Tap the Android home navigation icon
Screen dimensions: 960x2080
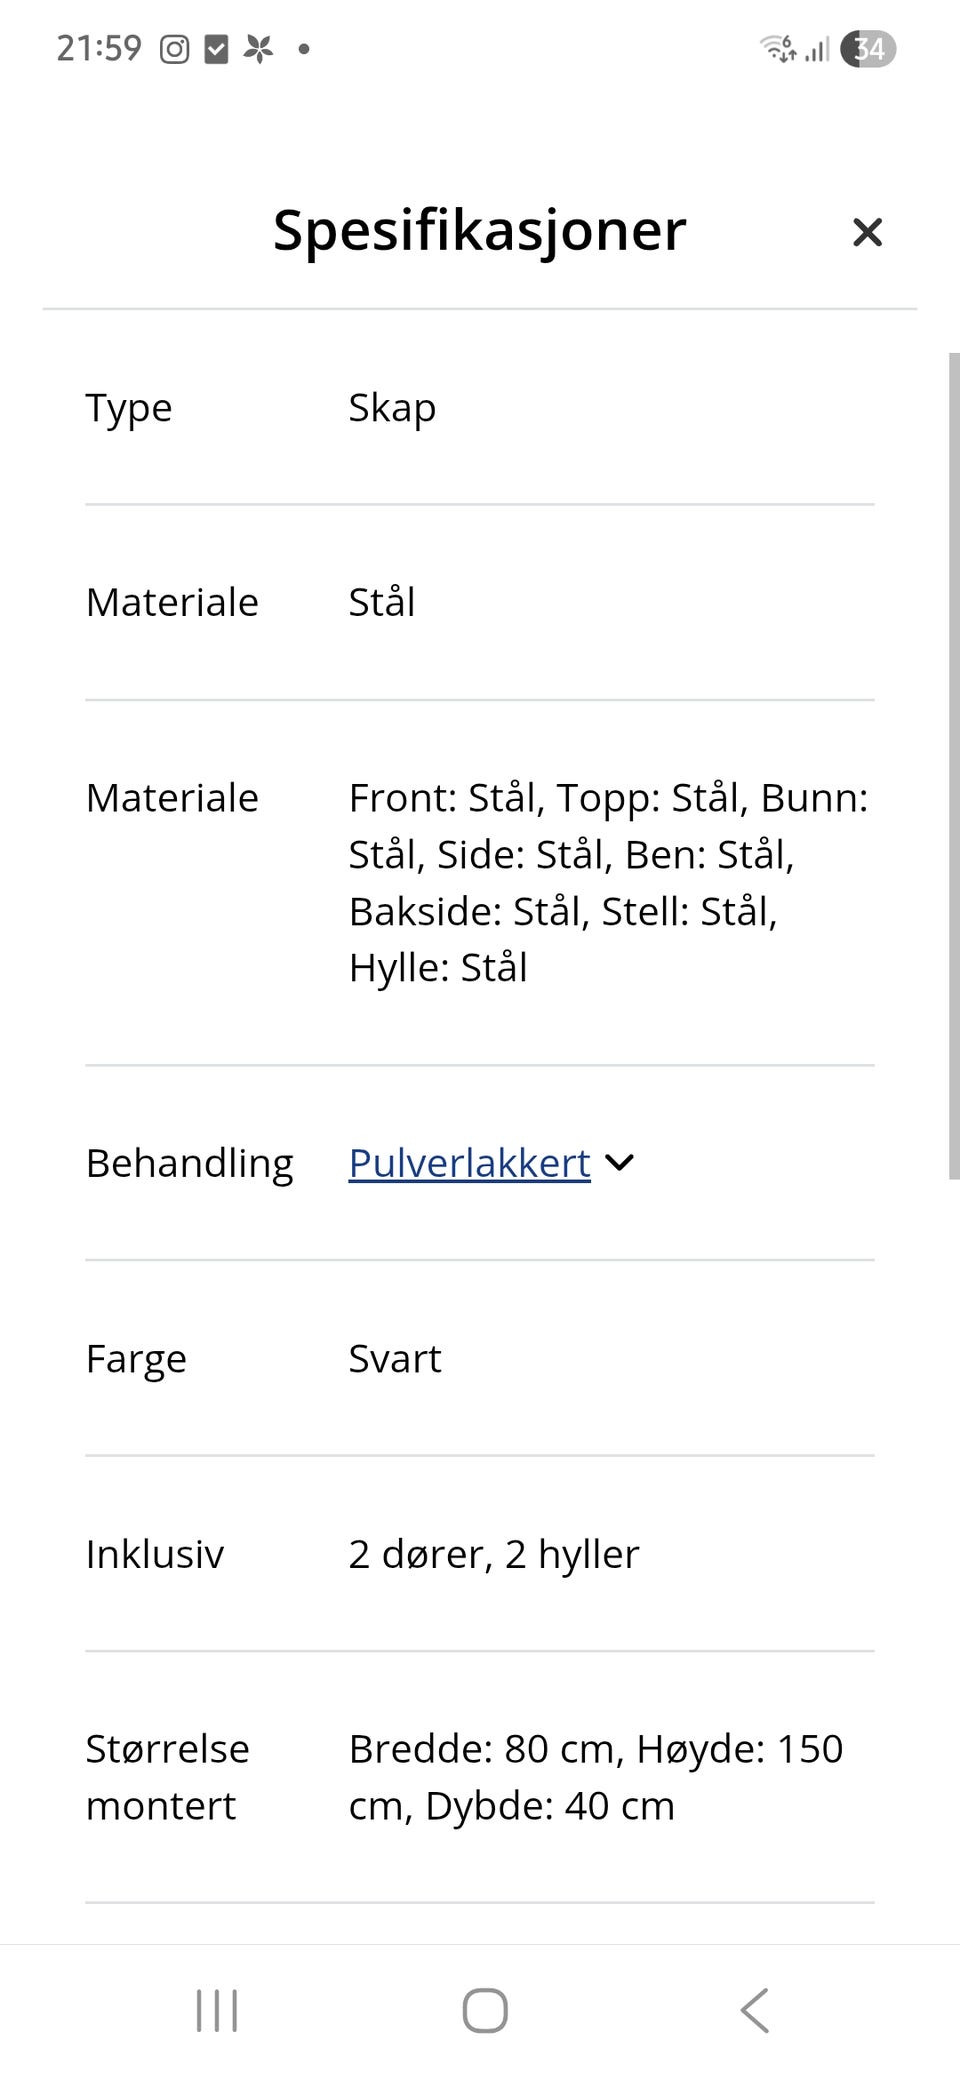pyautogui.click(x=485, y=2010)
